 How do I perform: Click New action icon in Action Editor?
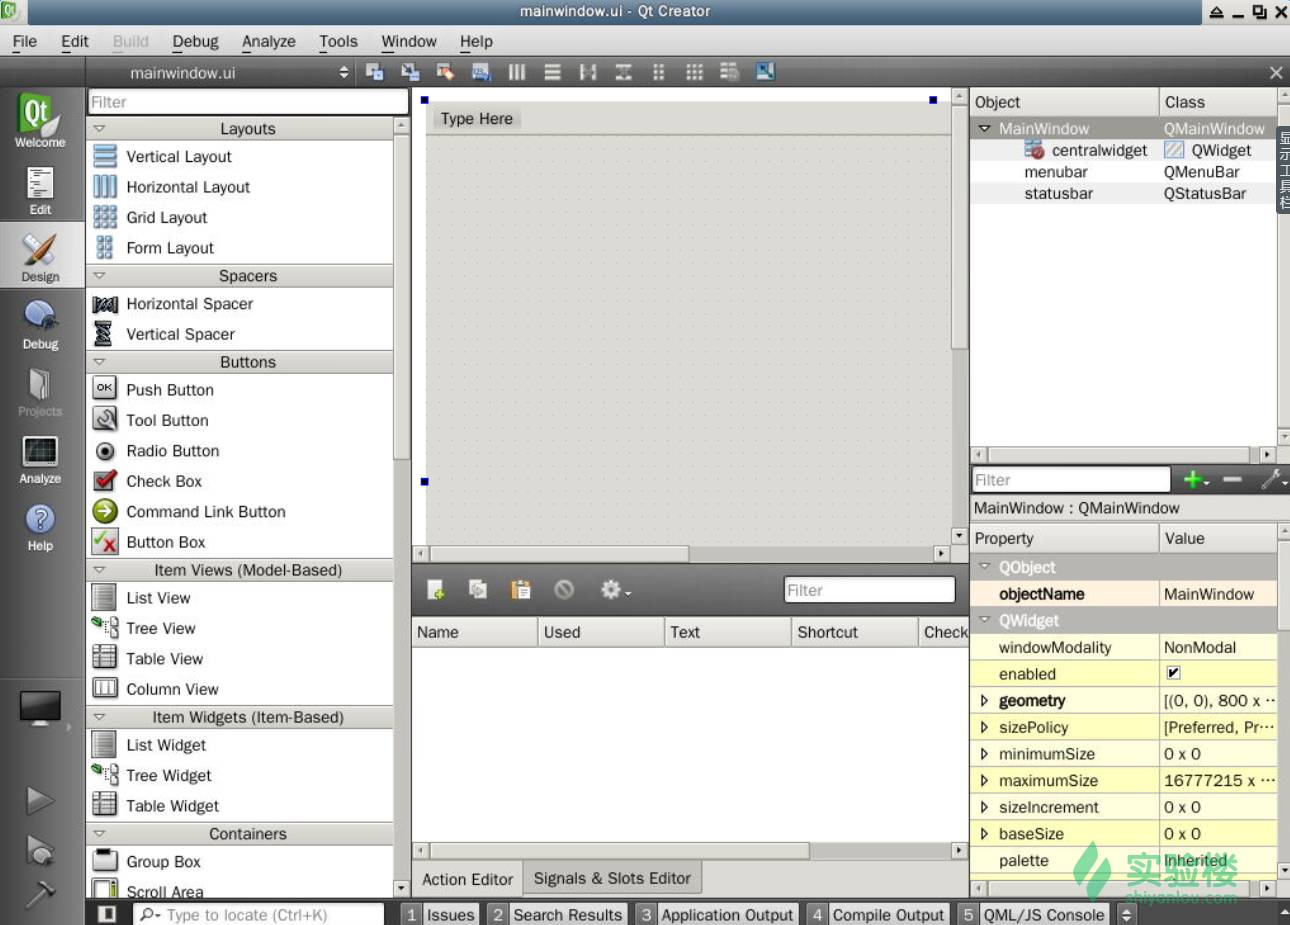click(436, 590)
